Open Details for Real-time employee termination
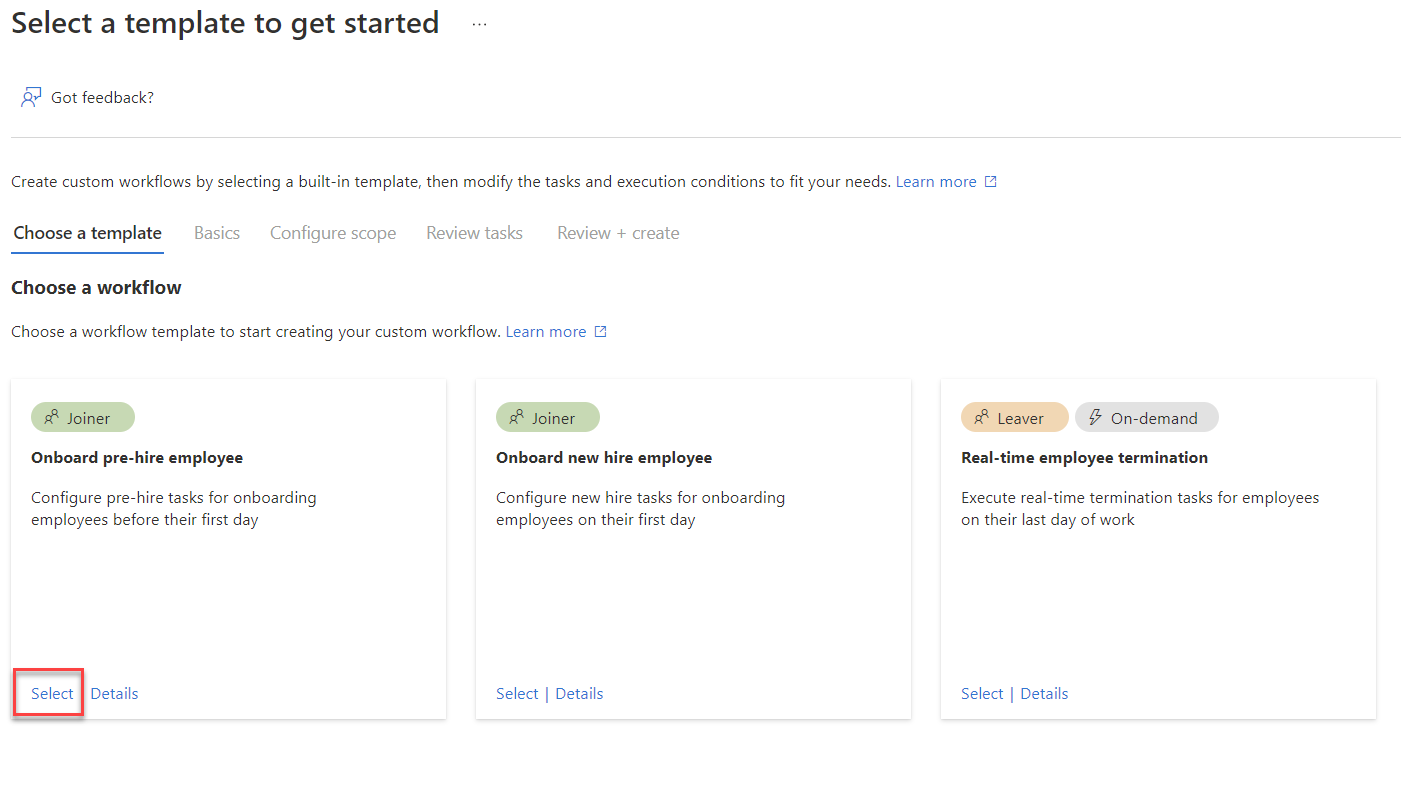The width and height of the screenshot is (1401, 790). click(x=1044, y=693)
